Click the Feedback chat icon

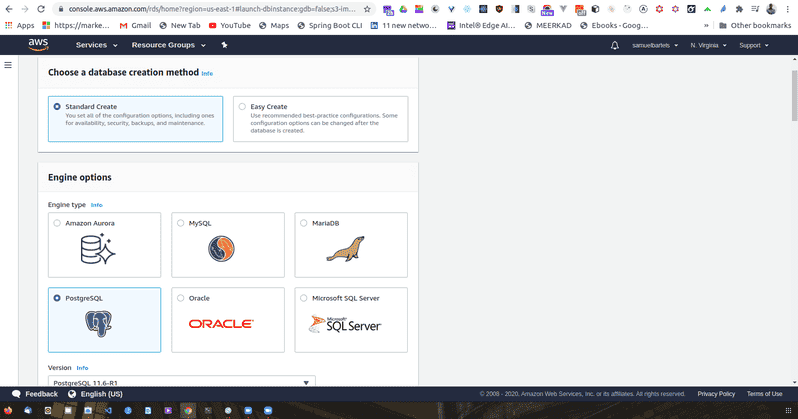tap(16, 394)
